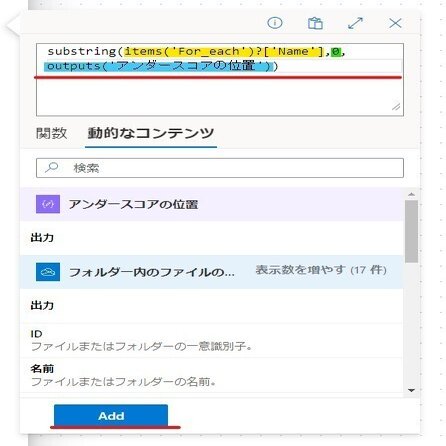The width and height of the screenshot is (446, 446).
Task: Select the 動的なコンテンツ tab
Action: coord(151,133)
